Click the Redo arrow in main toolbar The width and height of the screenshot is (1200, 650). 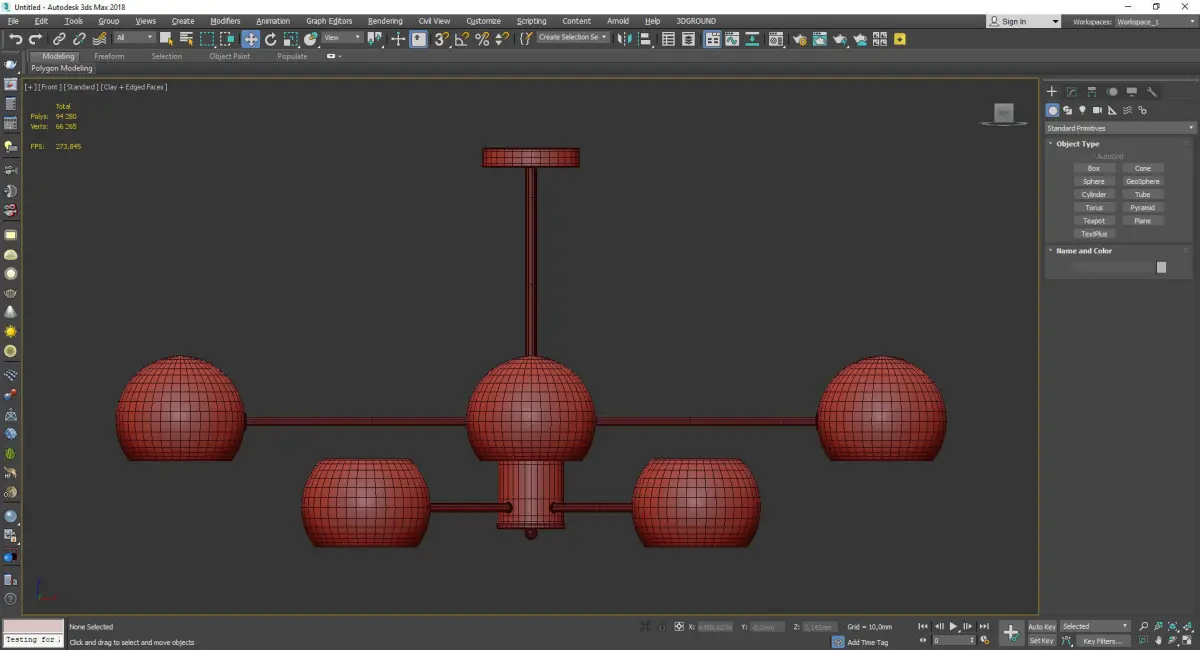(x=35, y=39)
